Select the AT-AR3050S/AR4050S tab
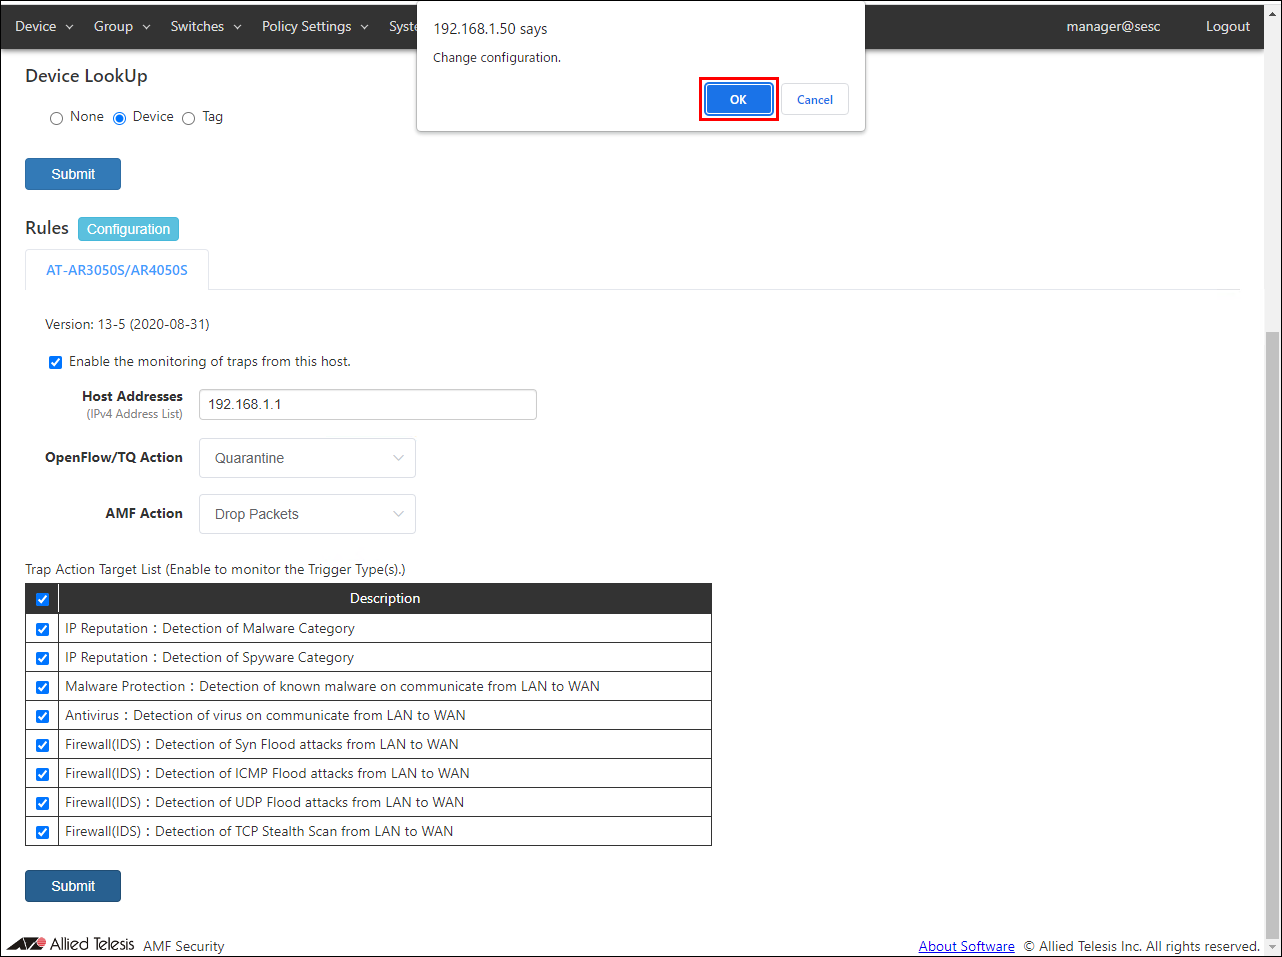1282x957 pixels. [x=117, y=270]
